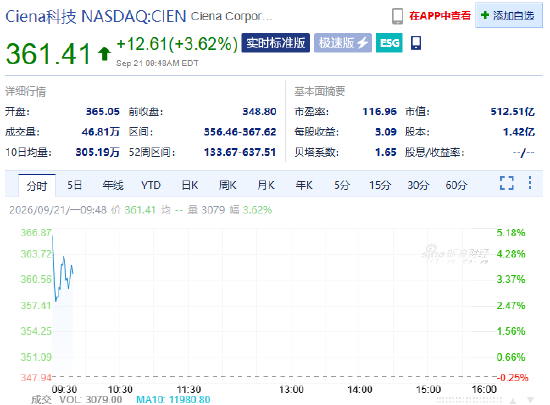Click the 52周区间 value 133.67-637.51
550x405 pixels.
point(240,152)
